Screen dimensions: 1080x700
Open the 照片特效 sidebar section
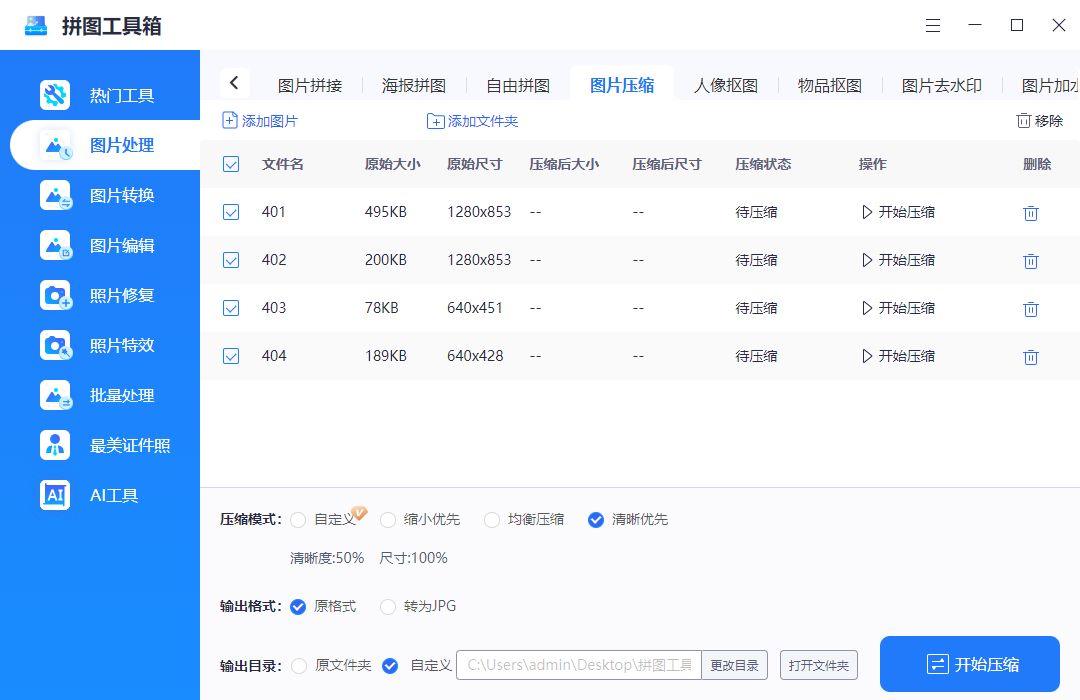tap(100, 345)
